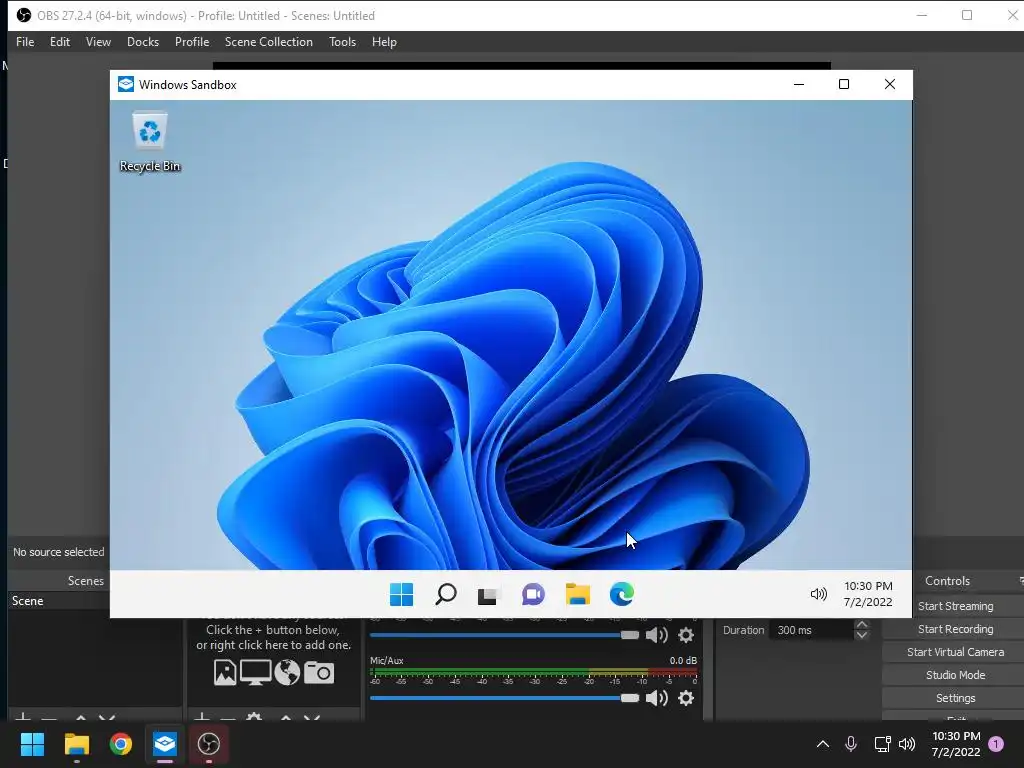The height and width of the screenshot is (768, 1024).
Task: Open the View menu in OBS
Action: point(98,42)
